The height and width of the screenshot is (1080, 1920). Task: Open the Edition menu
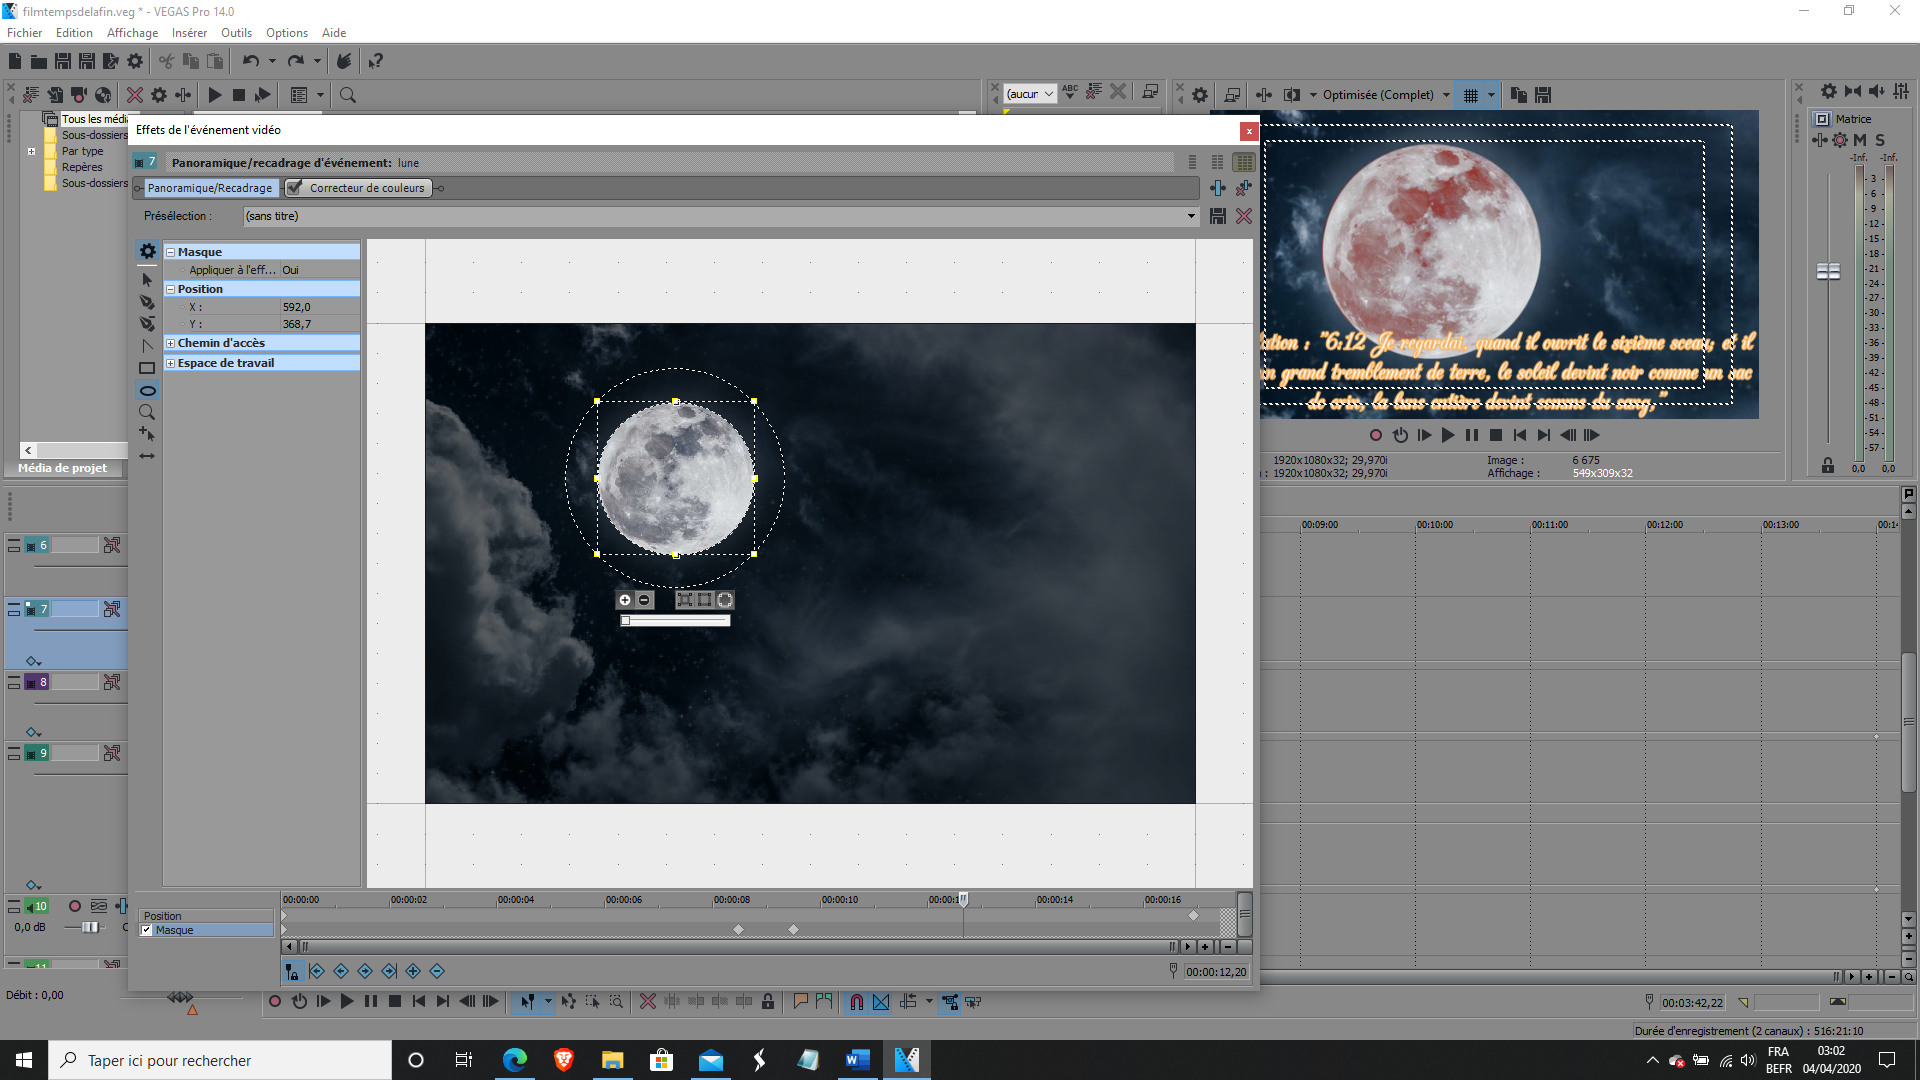pyautogui.click(x=74, y=33)
